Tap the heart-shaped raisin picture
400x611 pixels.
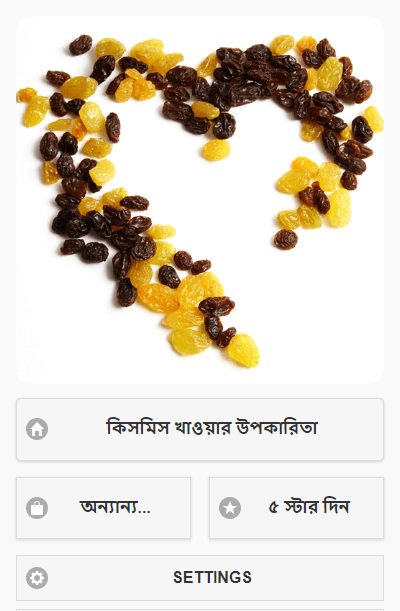(200, 200)
